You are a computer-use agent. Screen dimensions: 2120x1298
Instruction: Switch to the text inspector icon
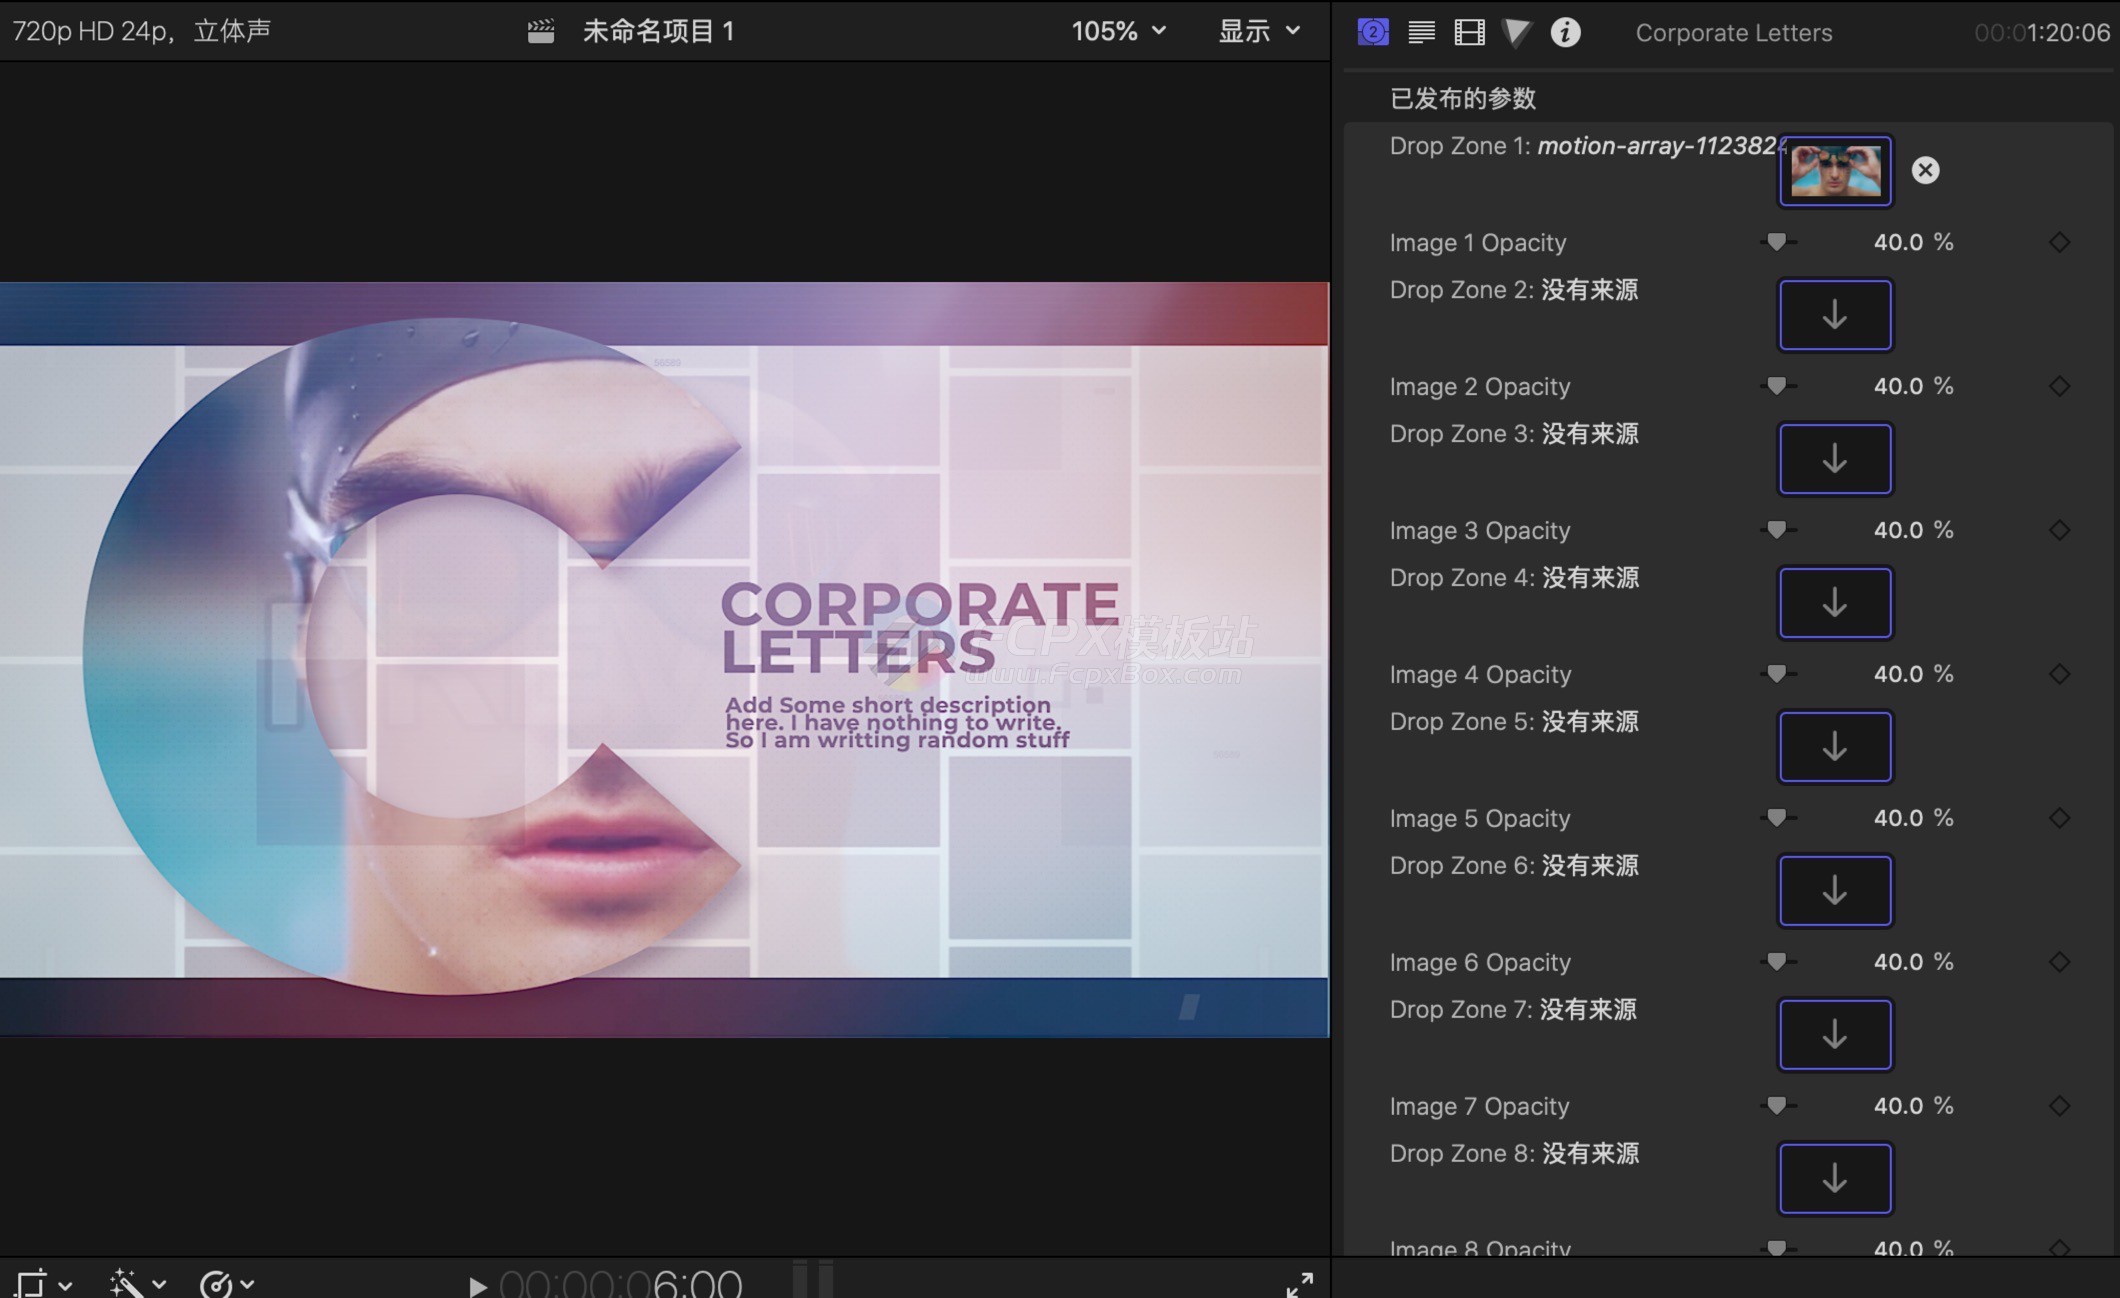pyautogui.click(x=1421, y=32)
